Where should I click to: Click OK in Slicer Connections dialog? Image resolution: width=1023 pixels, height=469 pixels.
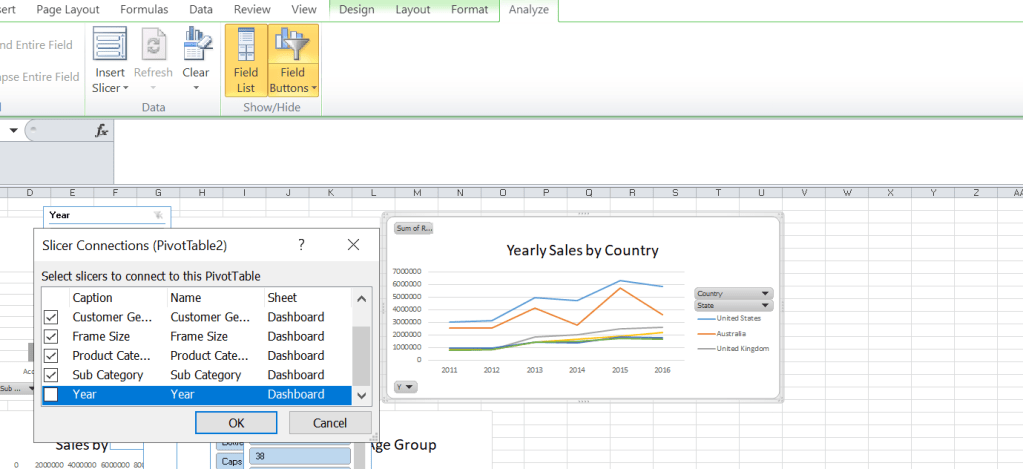[x=236, y=423]
